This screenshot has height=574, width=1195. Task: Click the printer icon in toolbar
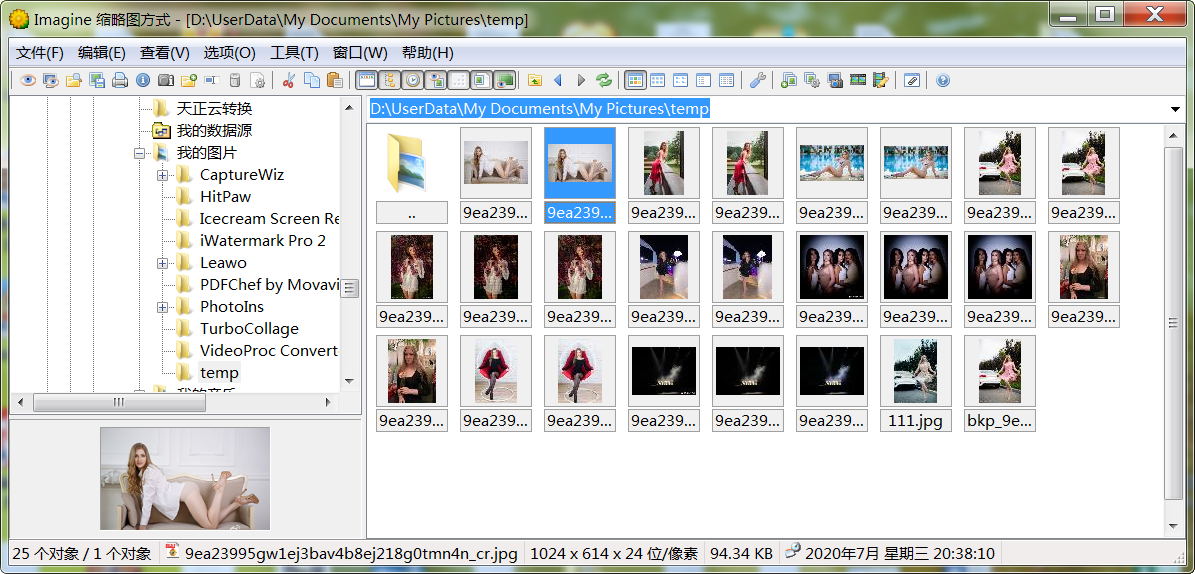pos(120,81)
